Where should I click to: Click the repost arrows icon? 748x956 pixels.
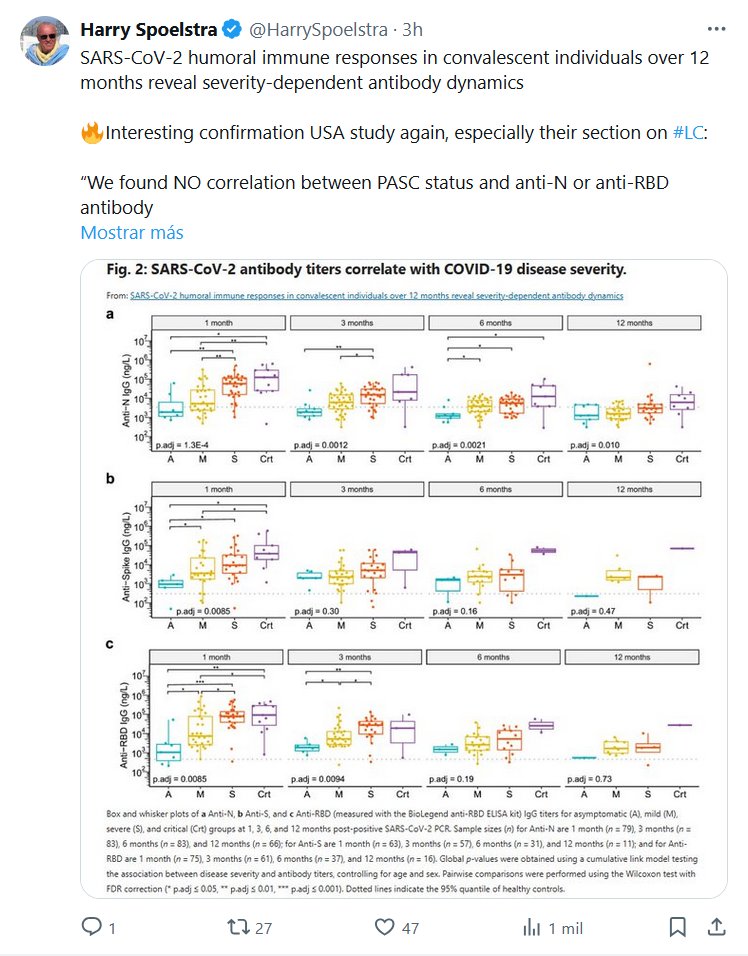point(238,928)
